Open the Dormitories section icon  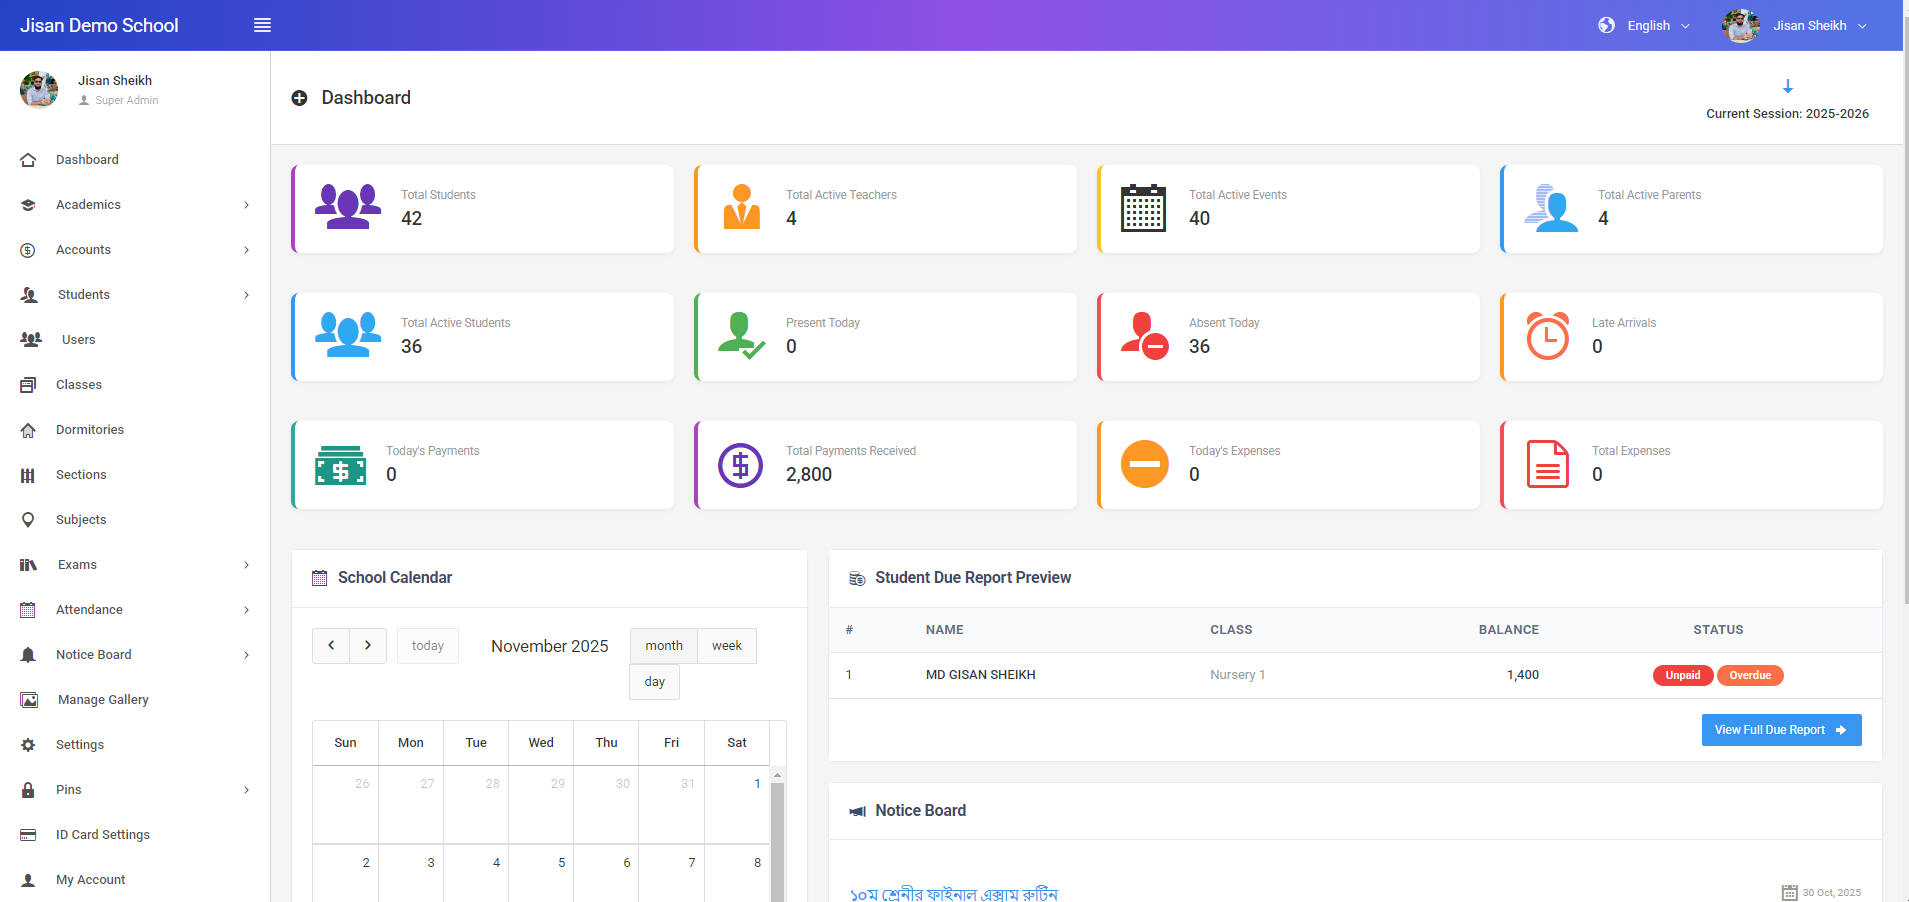(29, 429)
